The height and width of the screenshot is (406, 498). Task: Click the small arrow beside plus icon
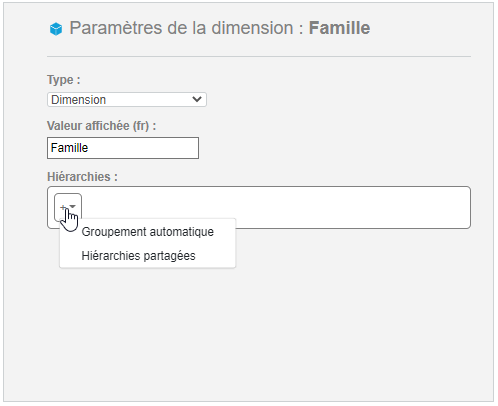(72, 206)
